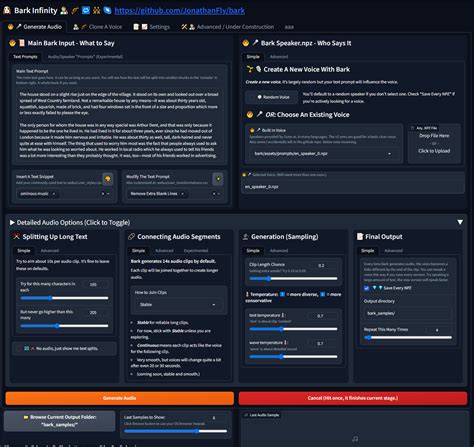This screenshot has height=447, width=474.
Task: Click the 205 max characters number field
Action: (96, 312)
